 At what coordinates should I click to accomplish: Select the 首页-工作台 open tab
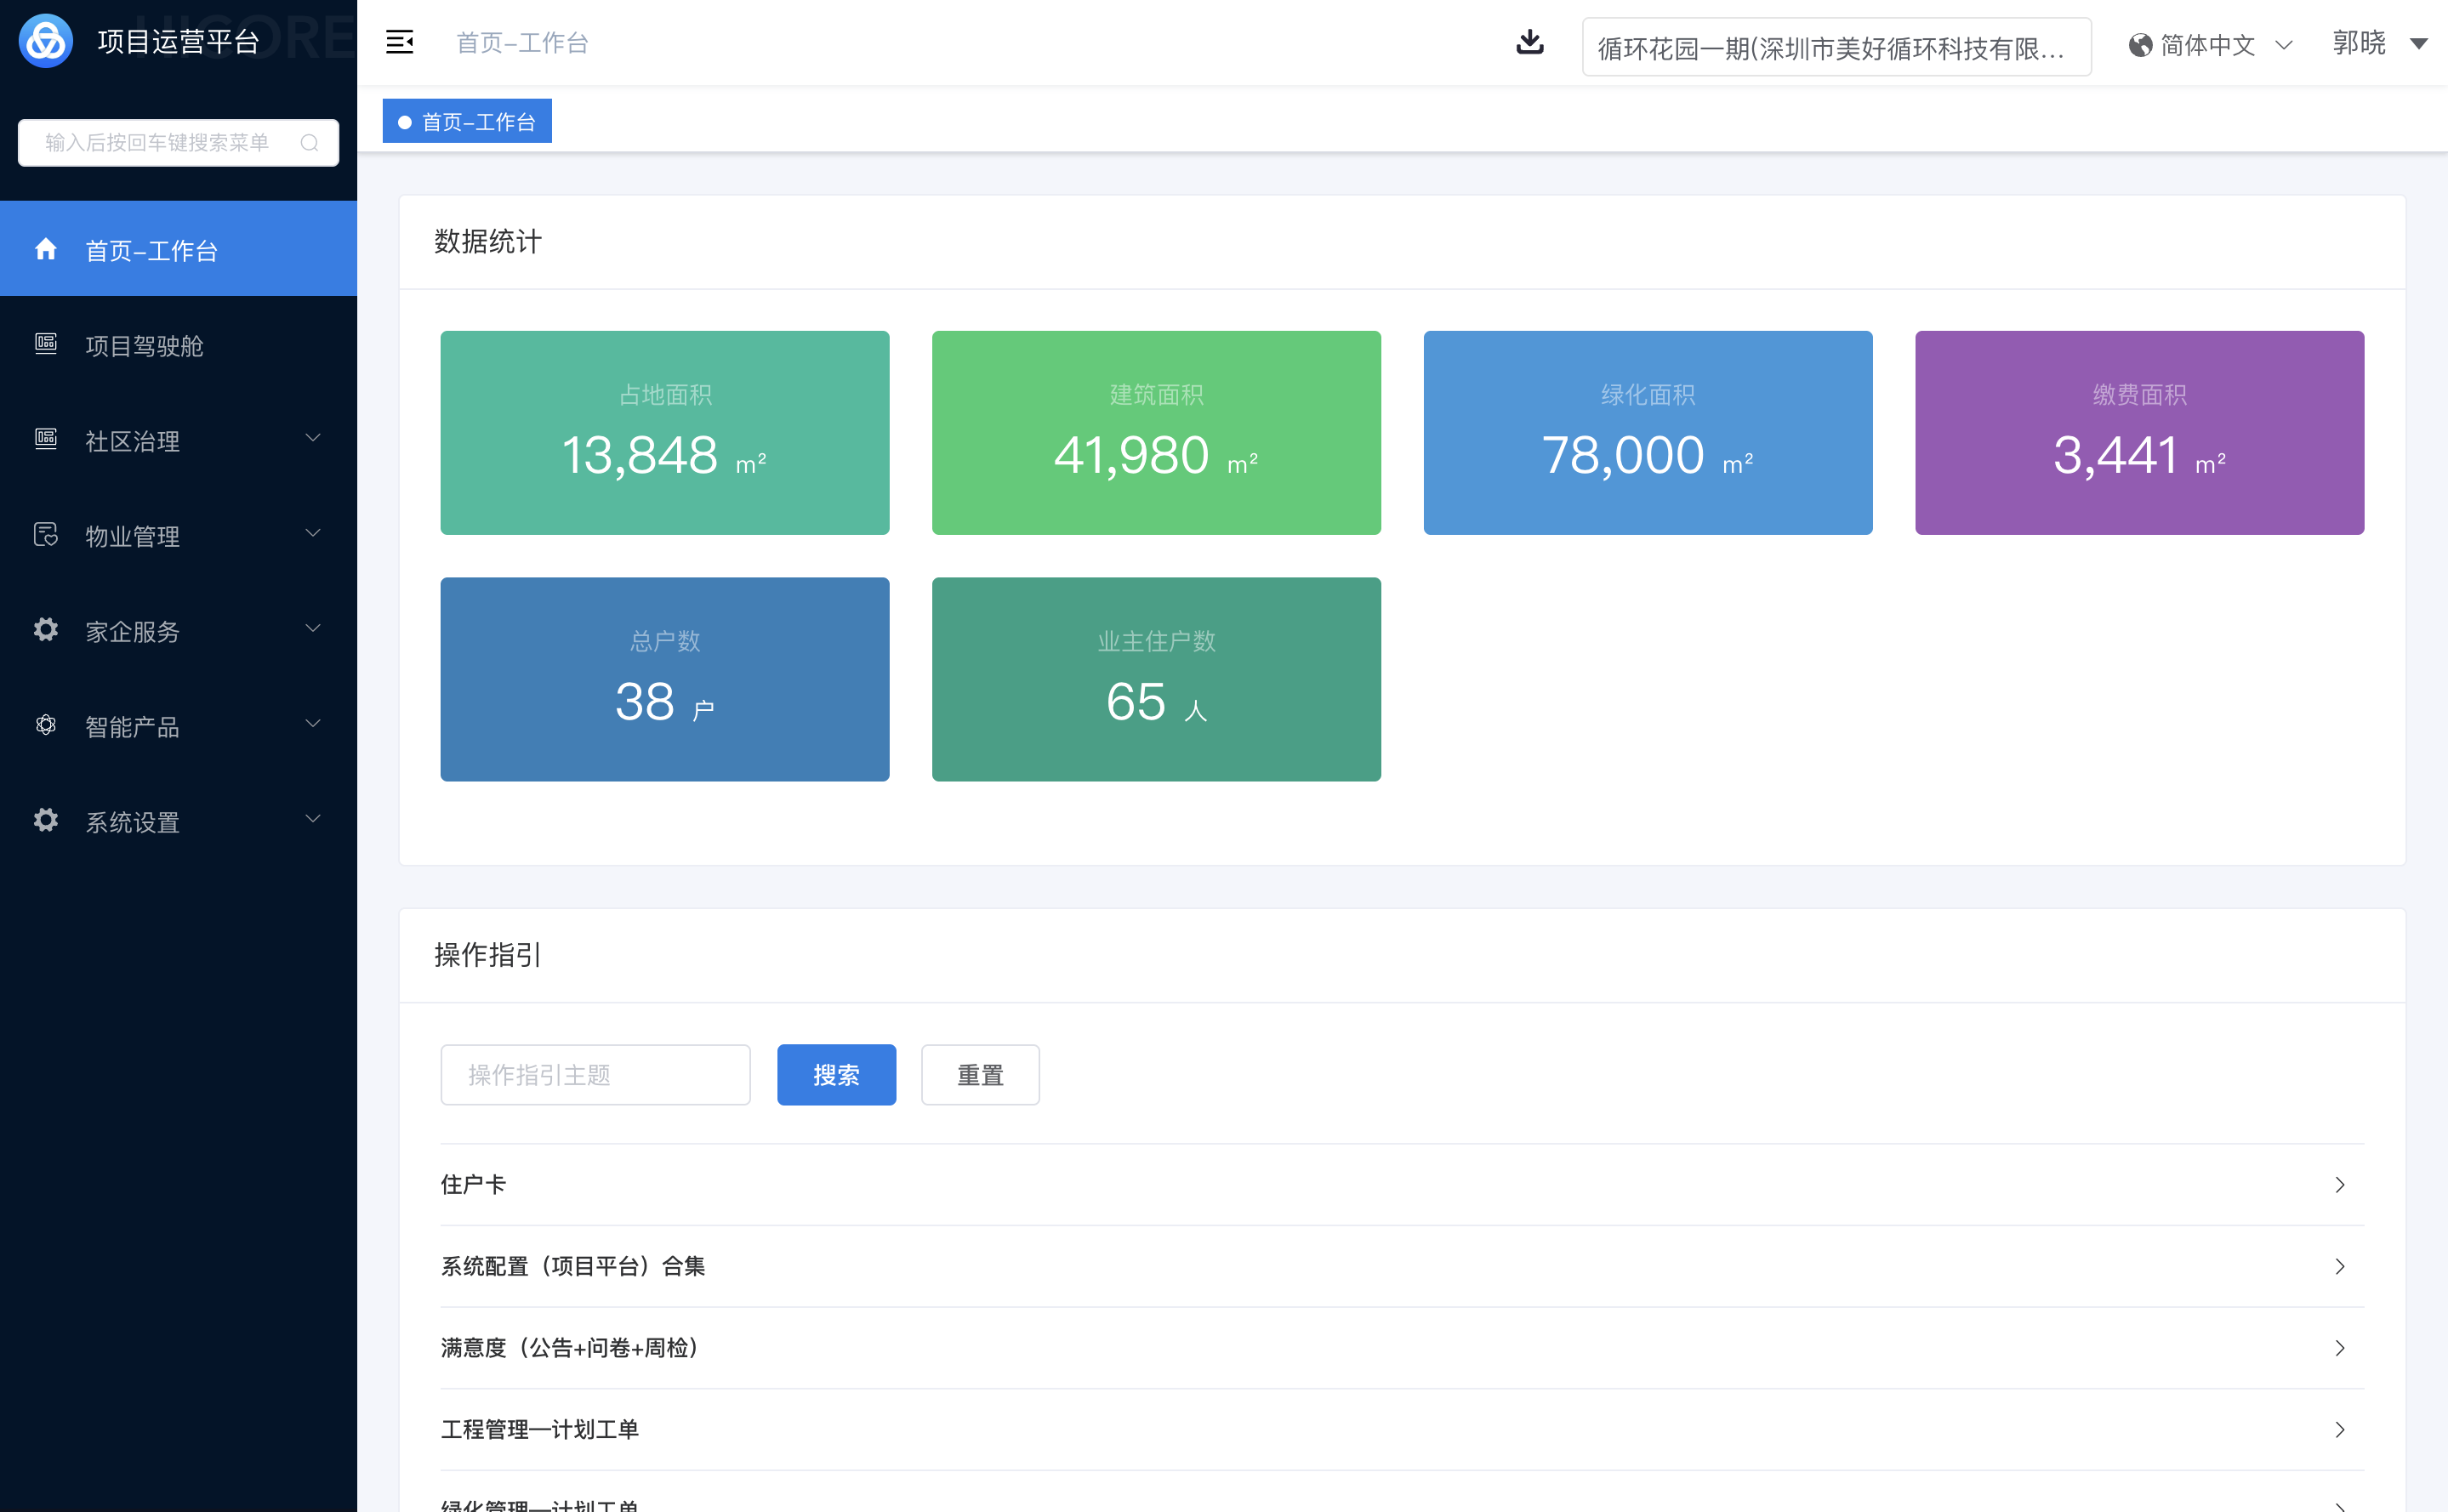pyautogui.click(x=467, y=122)
